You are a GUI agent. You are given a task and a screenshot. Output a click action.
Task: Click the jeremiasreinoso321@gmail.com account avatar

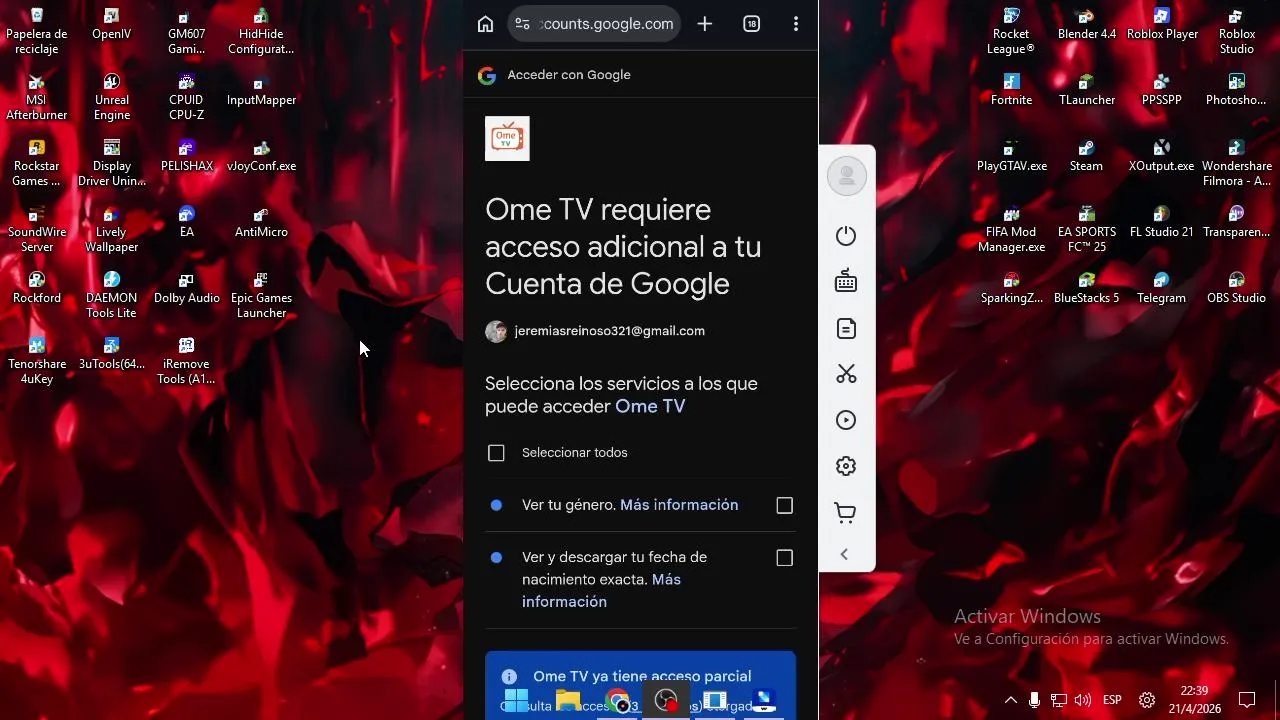coord(496,332)
